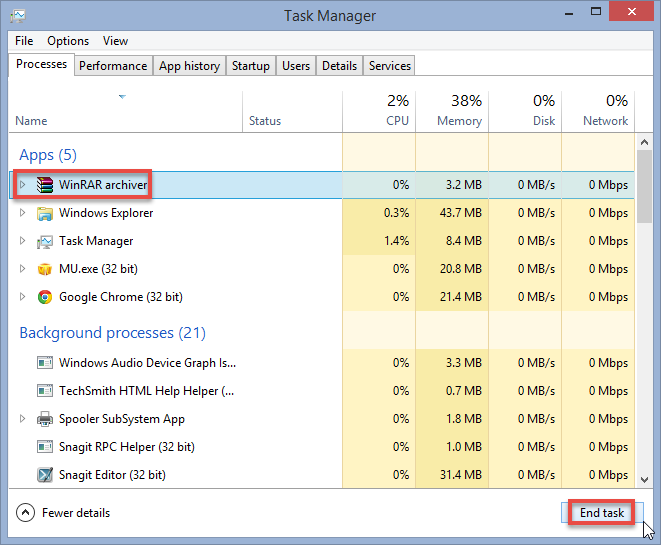Sort by the Name column header

click(x=126, y=112)
